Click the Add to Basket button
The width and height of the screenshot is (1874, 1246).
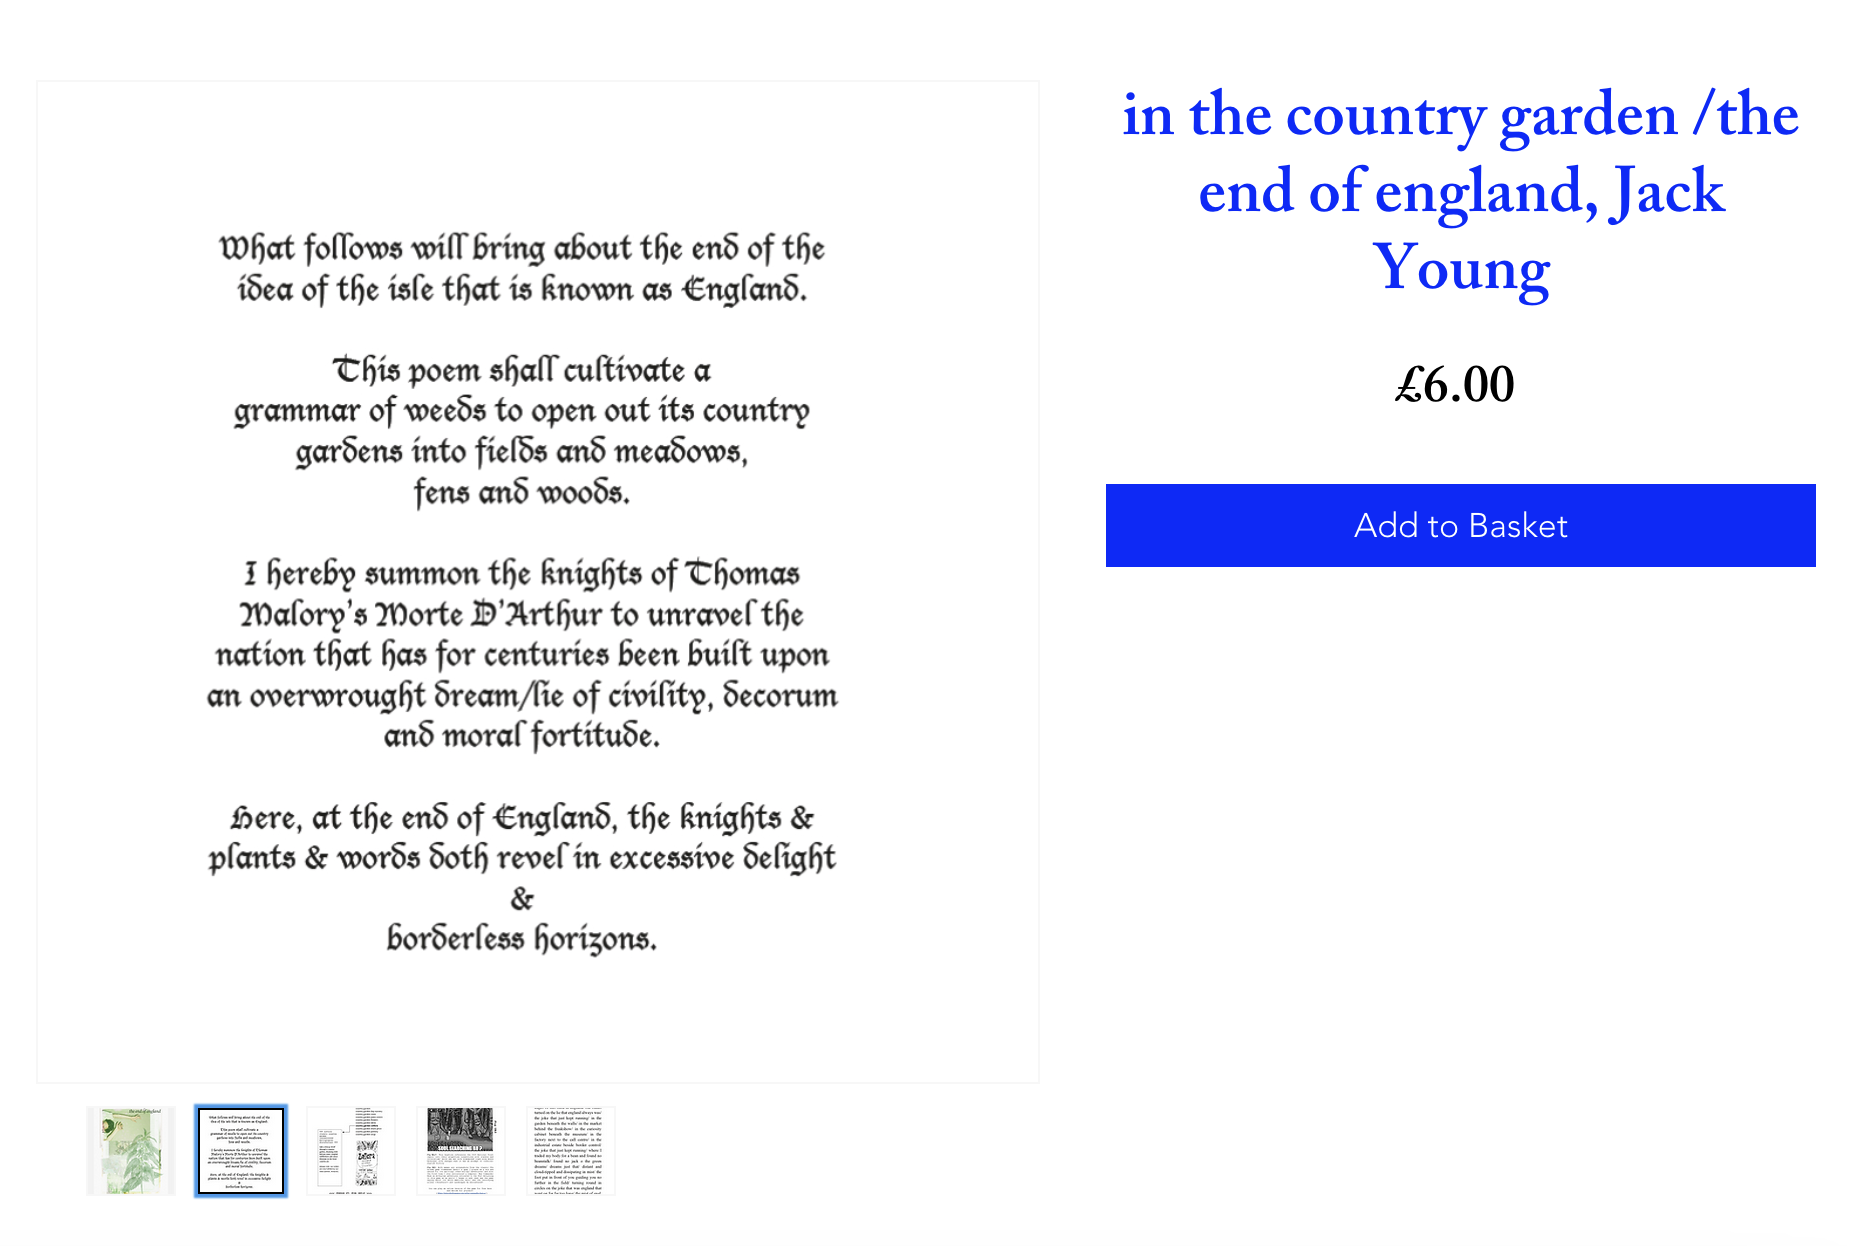click(1460, 526)
